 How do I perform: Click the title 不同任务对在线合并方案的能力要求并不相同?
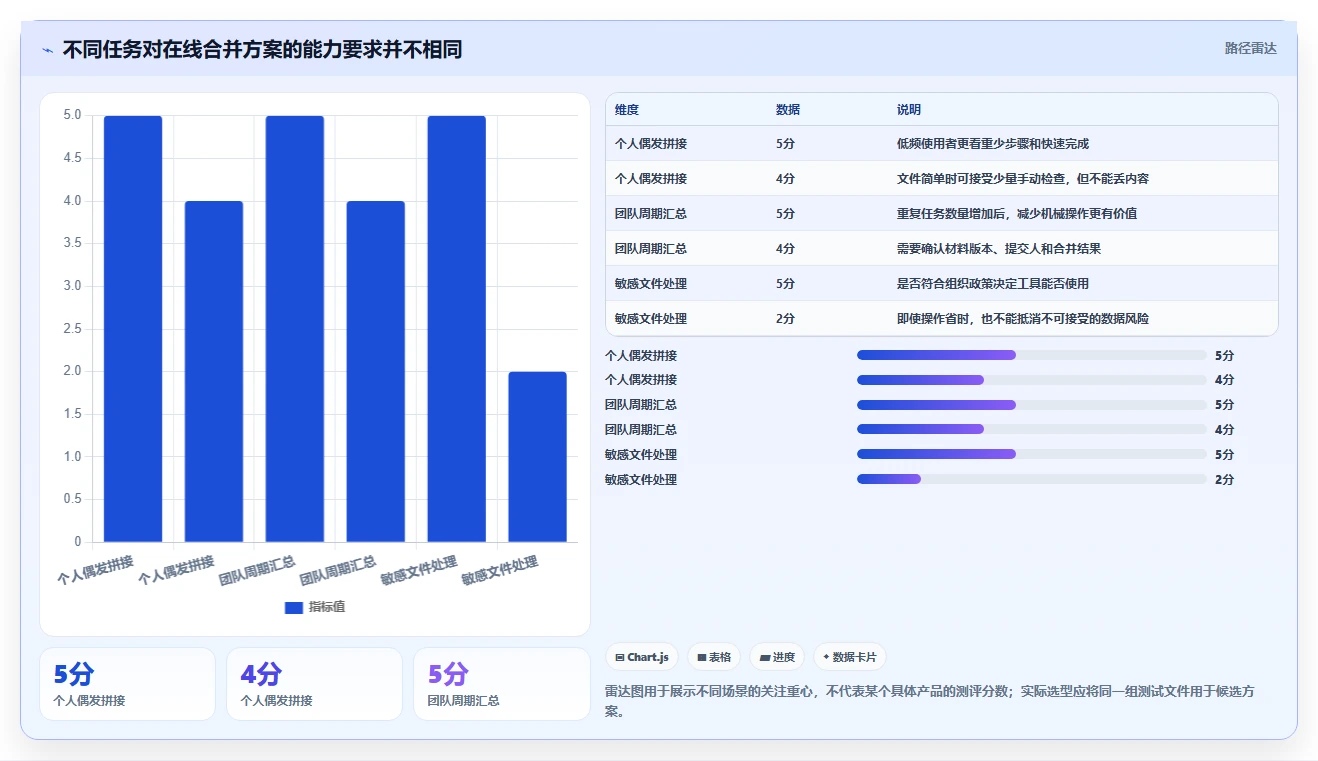pyautogui.click(x=262, y=49)
